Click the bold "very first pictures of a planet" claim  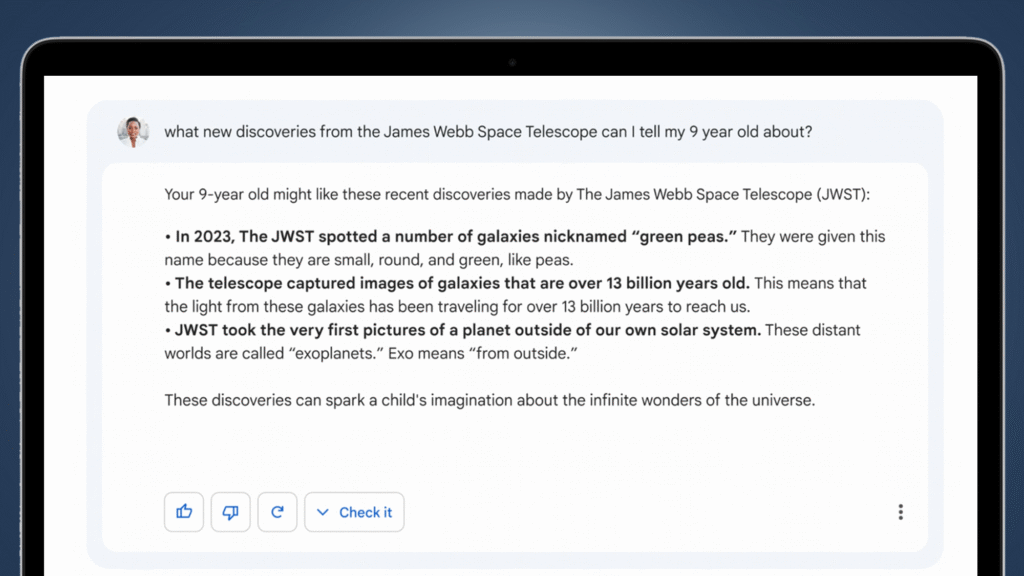468,330
